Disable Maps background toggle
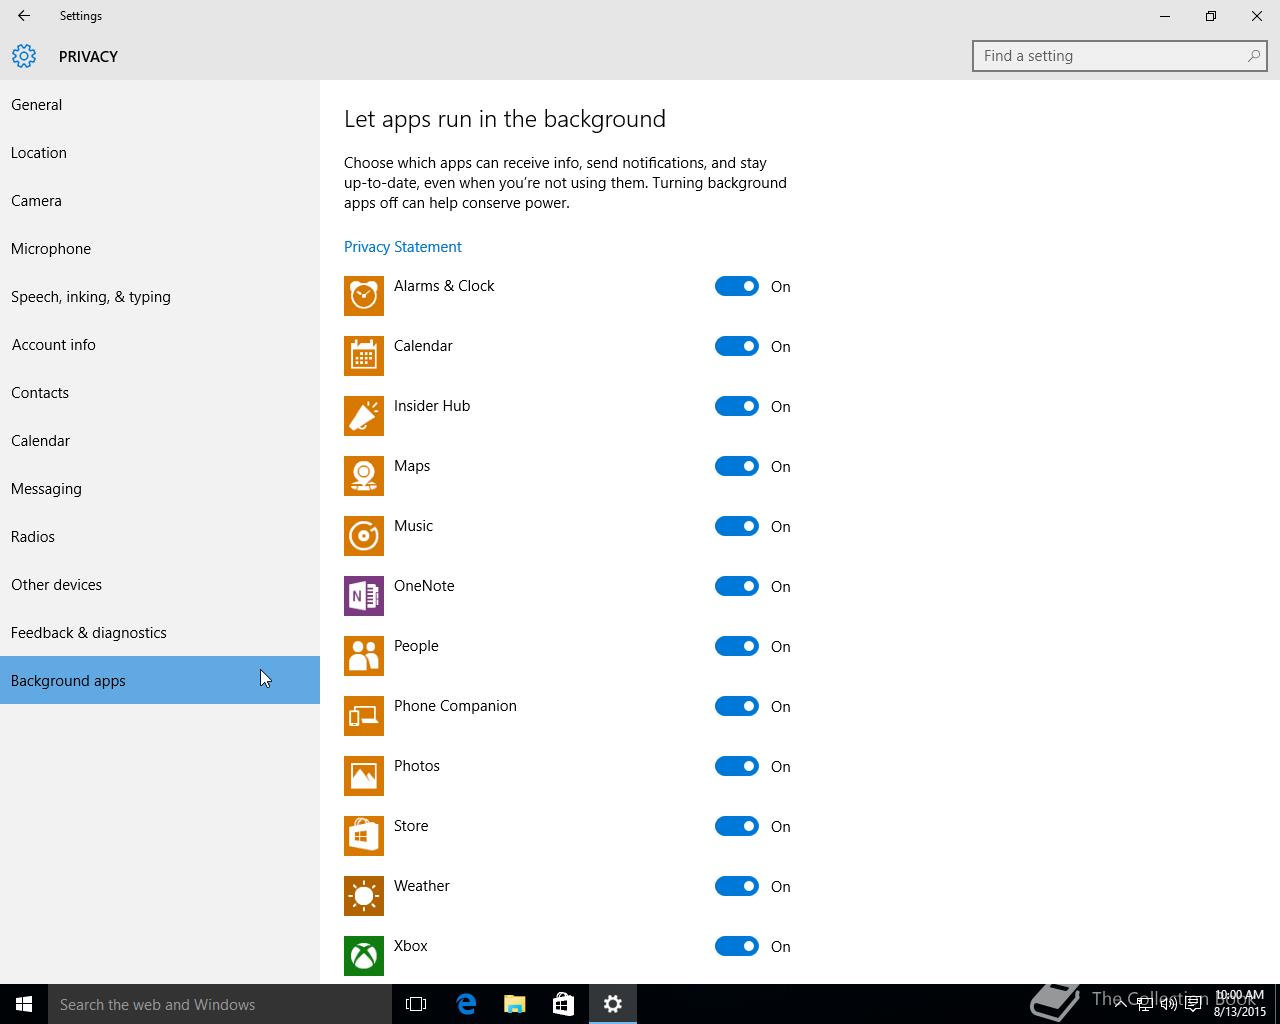This screenshot has width=1280, height=1024. (737, 466)
